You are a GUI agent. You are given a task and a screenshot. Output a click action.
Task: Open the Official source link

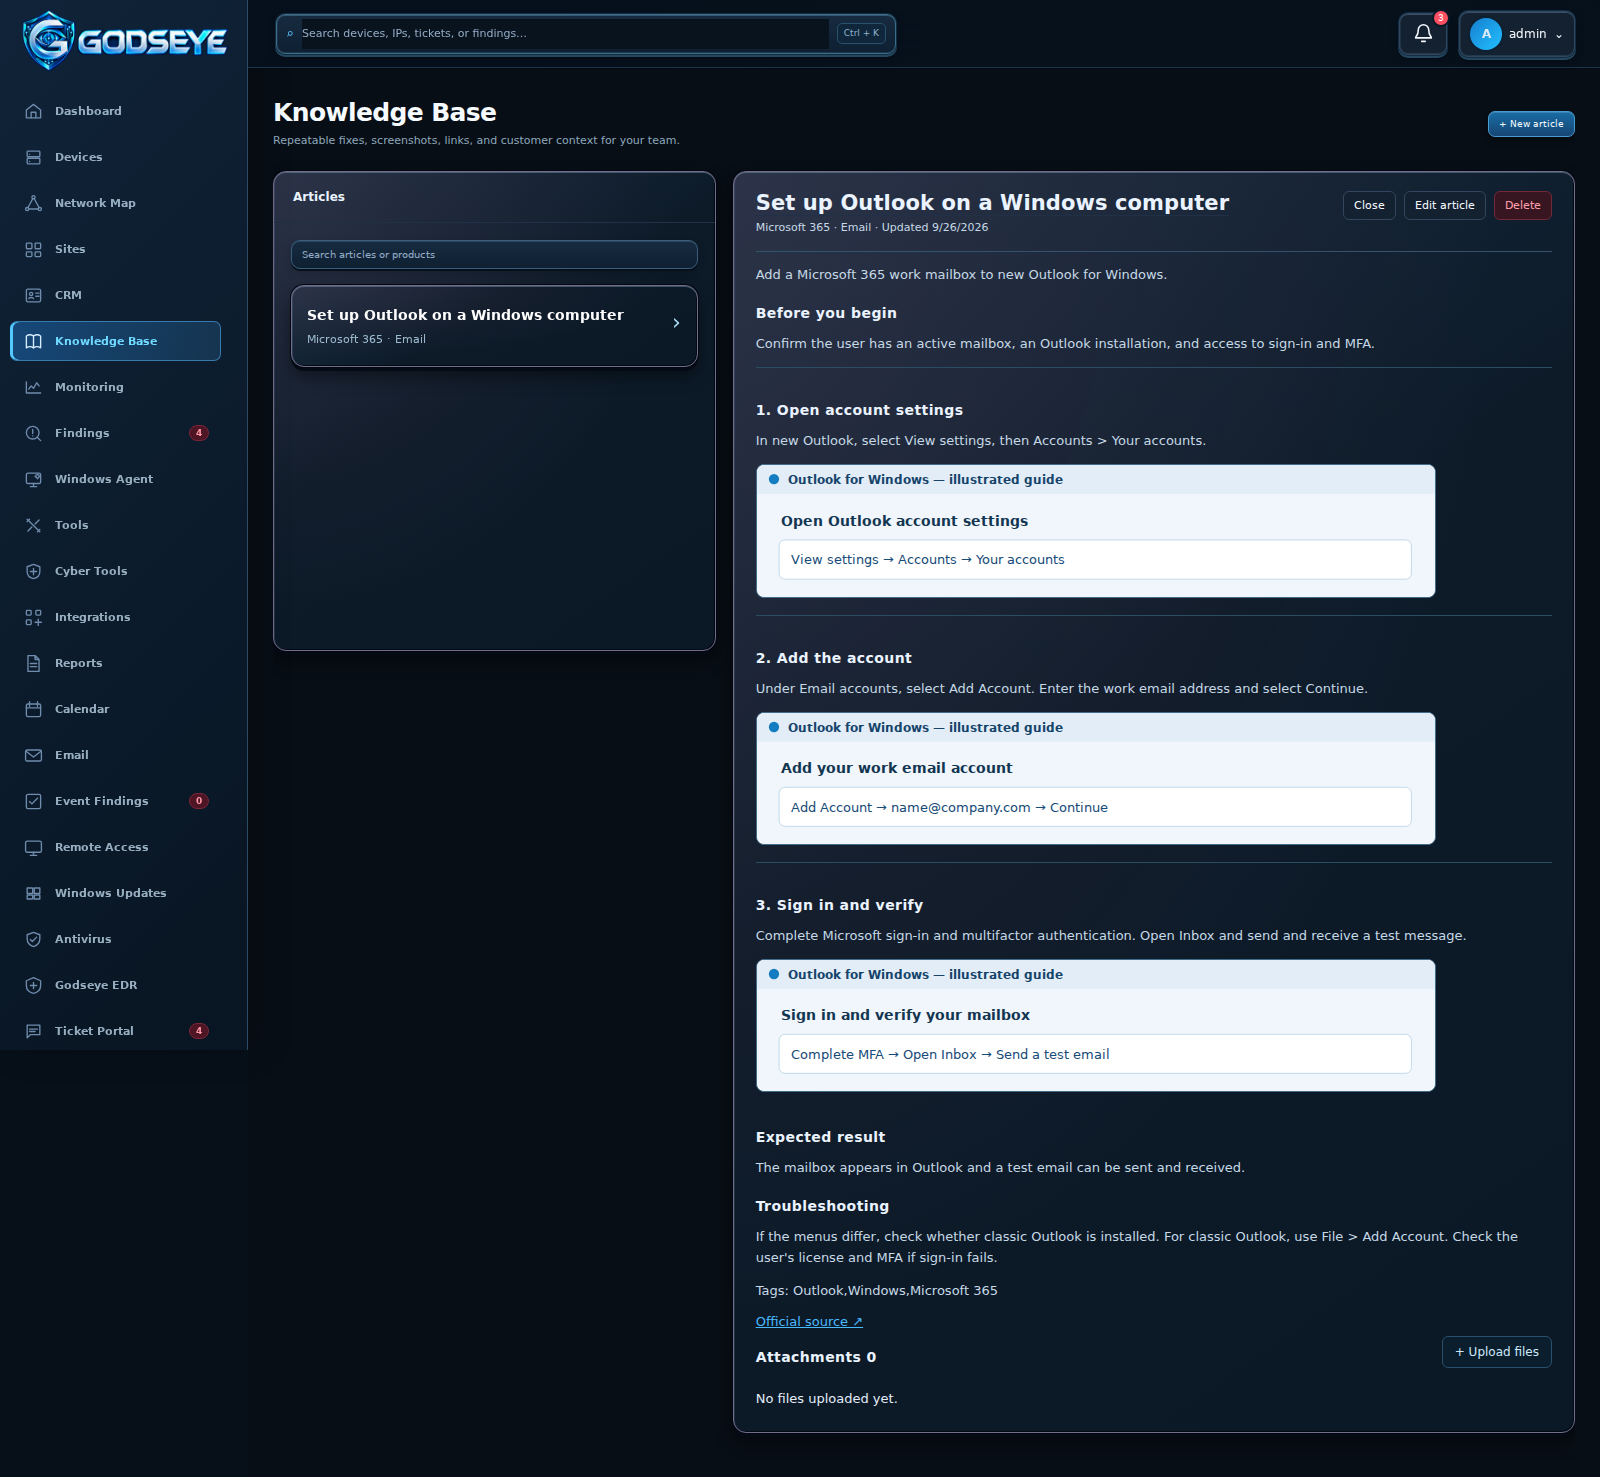pos(808,1322)
